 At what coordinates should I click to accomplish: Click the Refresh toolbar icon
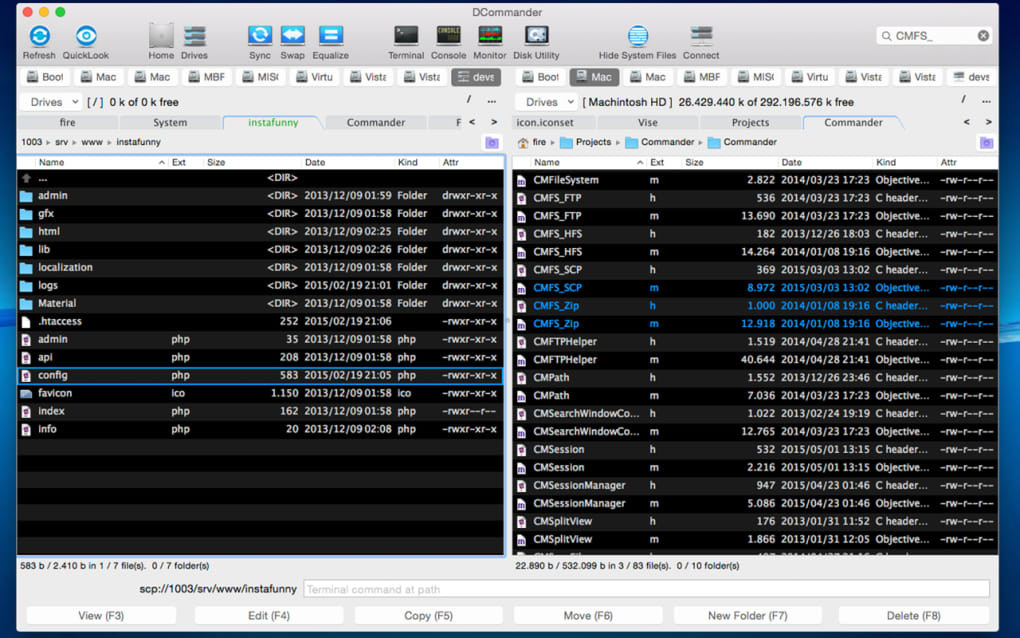coord(39,37)
